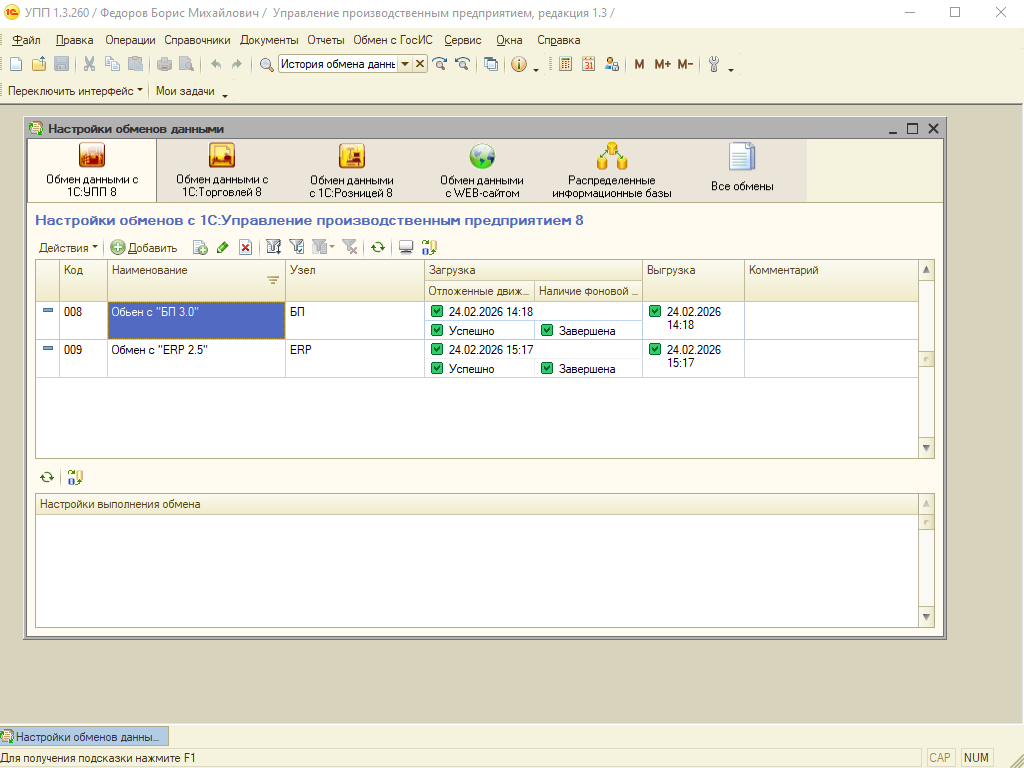Click settings panel scrollbar down arrow
The width and height of the screenshot is (1024, 768).
coord(926,616)
